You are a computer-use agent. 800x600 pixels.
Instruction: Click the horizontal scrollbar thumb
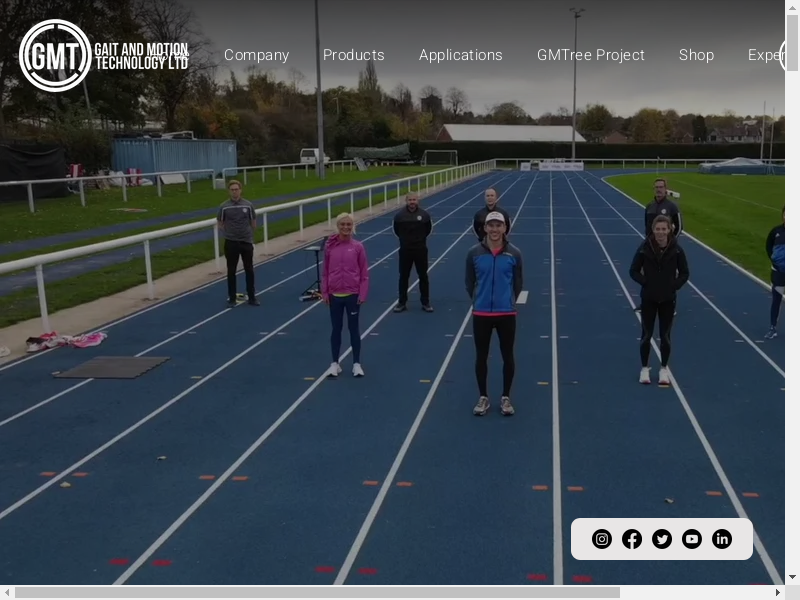(316, 592)
